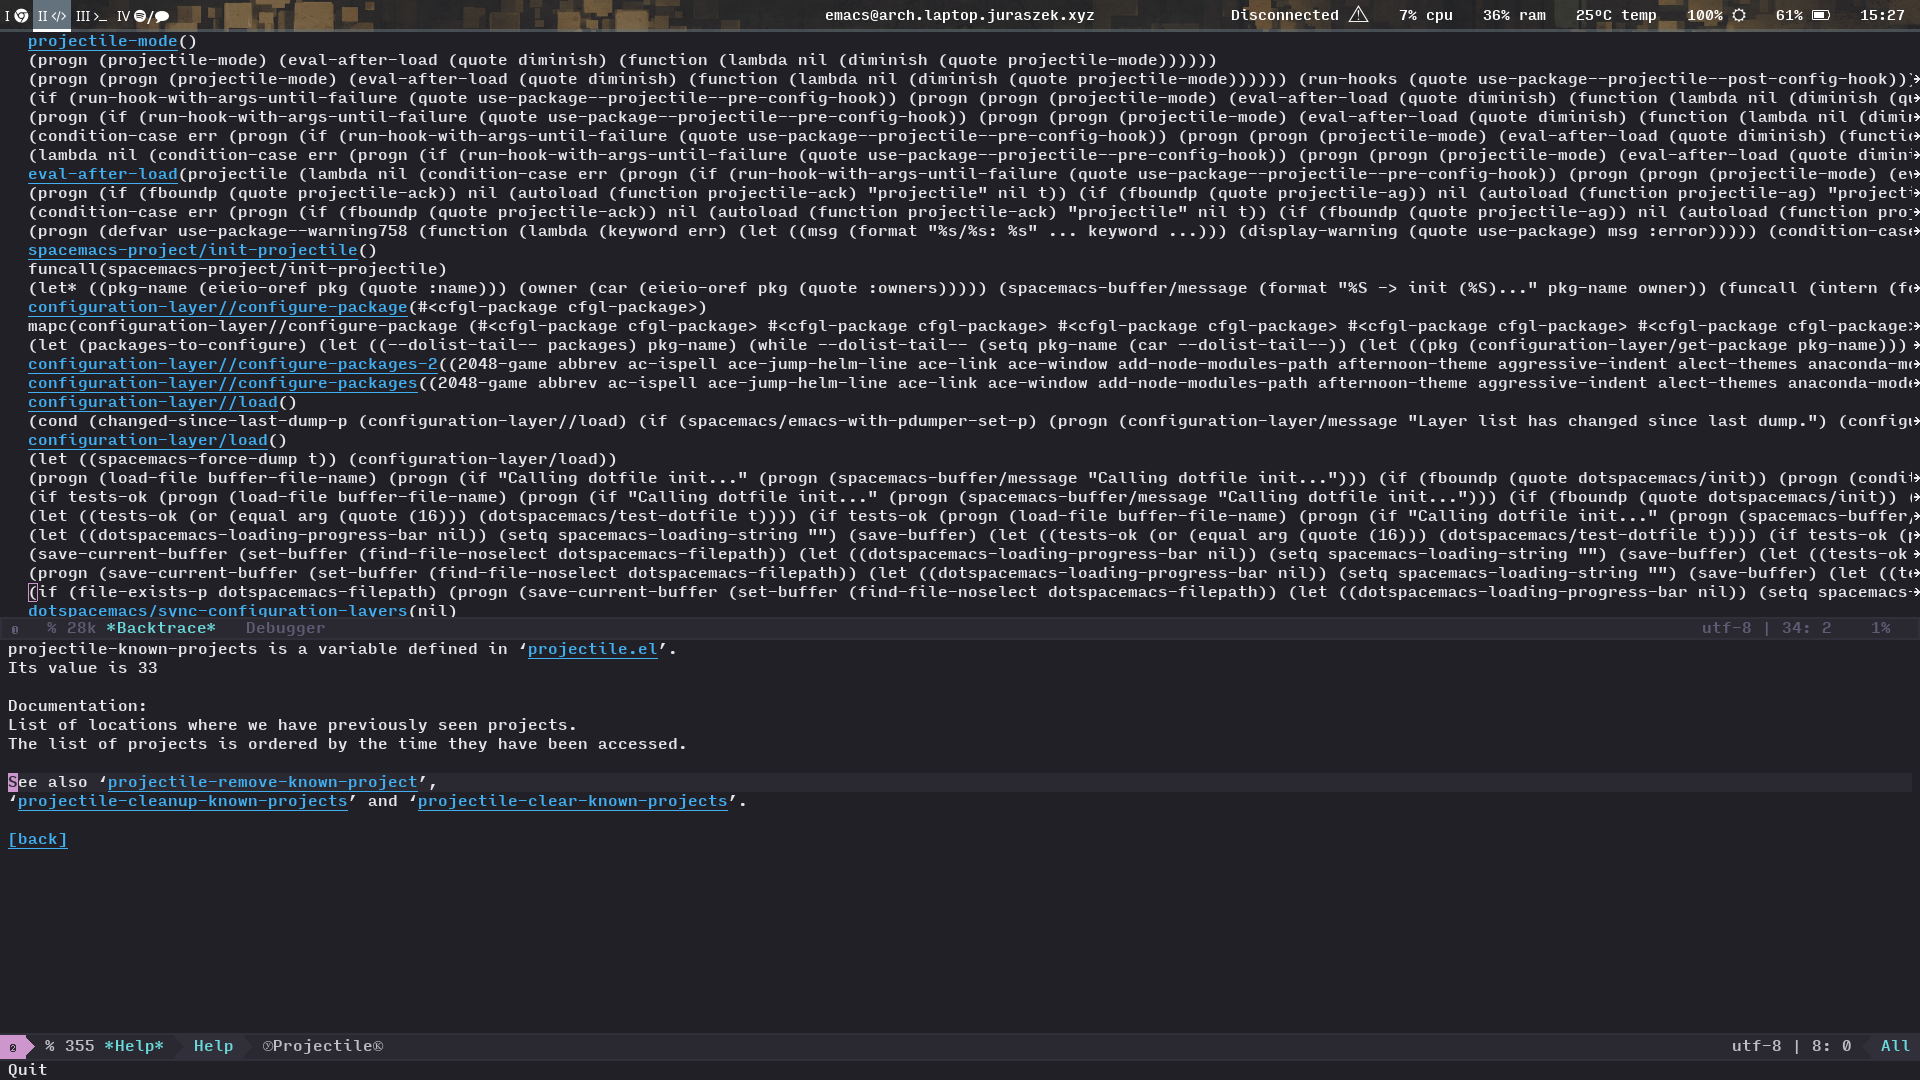
Task: Open the projectile.el source link
Action: click(592, 649)
